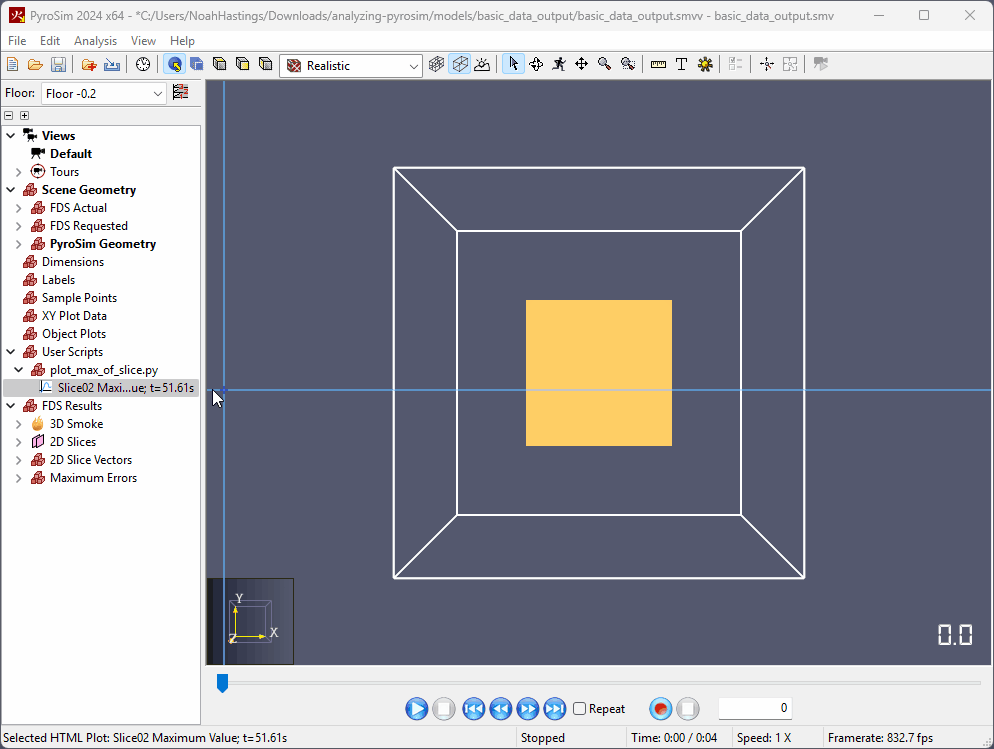Click the Open folder toolbar icon
The image size is (994, 749).
pos(36,65)
